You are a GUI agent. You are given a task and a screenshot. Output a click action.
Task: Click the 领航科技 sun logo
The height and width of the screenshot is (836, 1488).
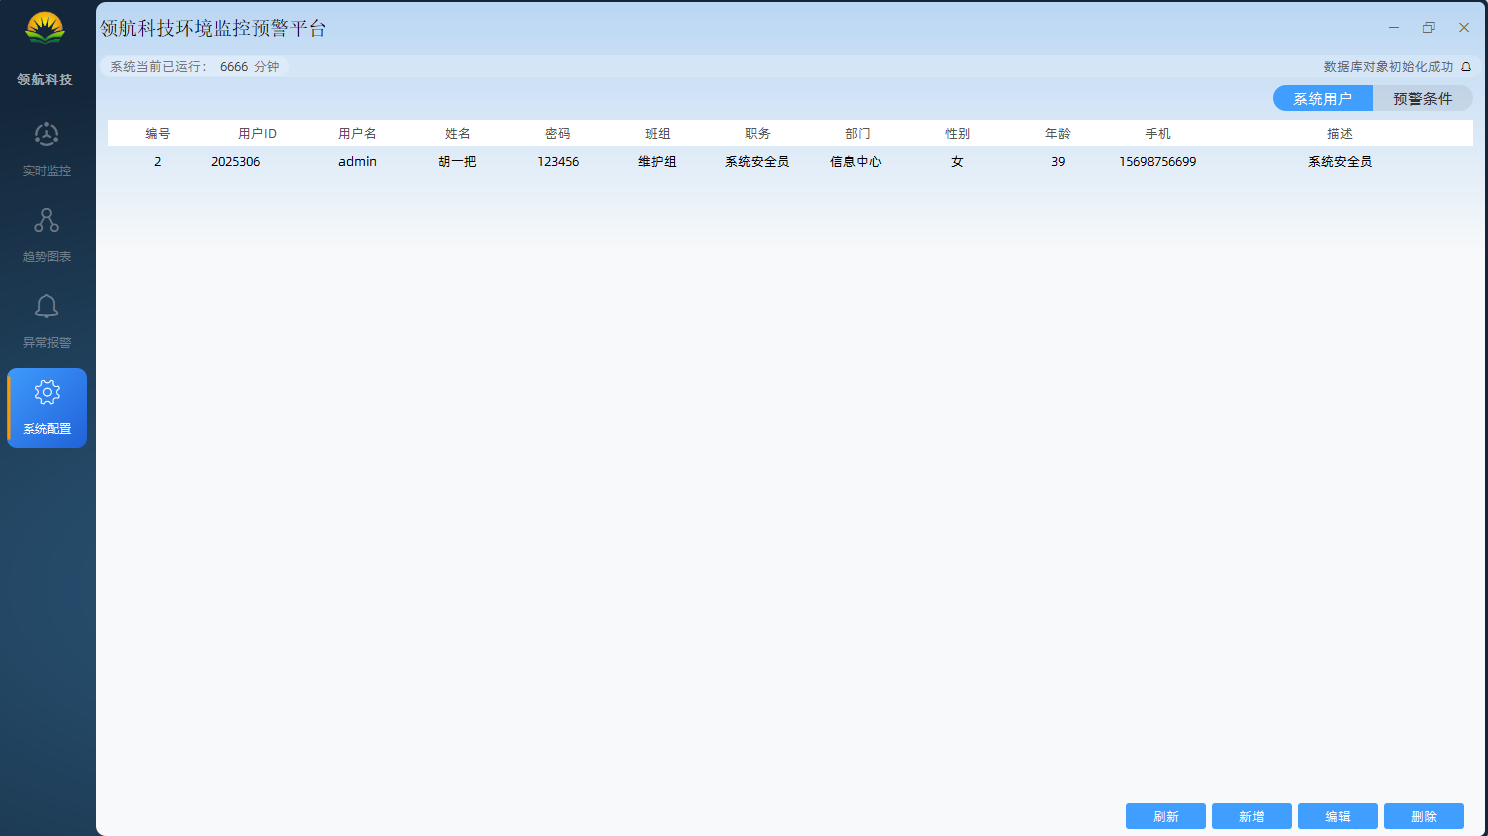(x=45, y=28)
